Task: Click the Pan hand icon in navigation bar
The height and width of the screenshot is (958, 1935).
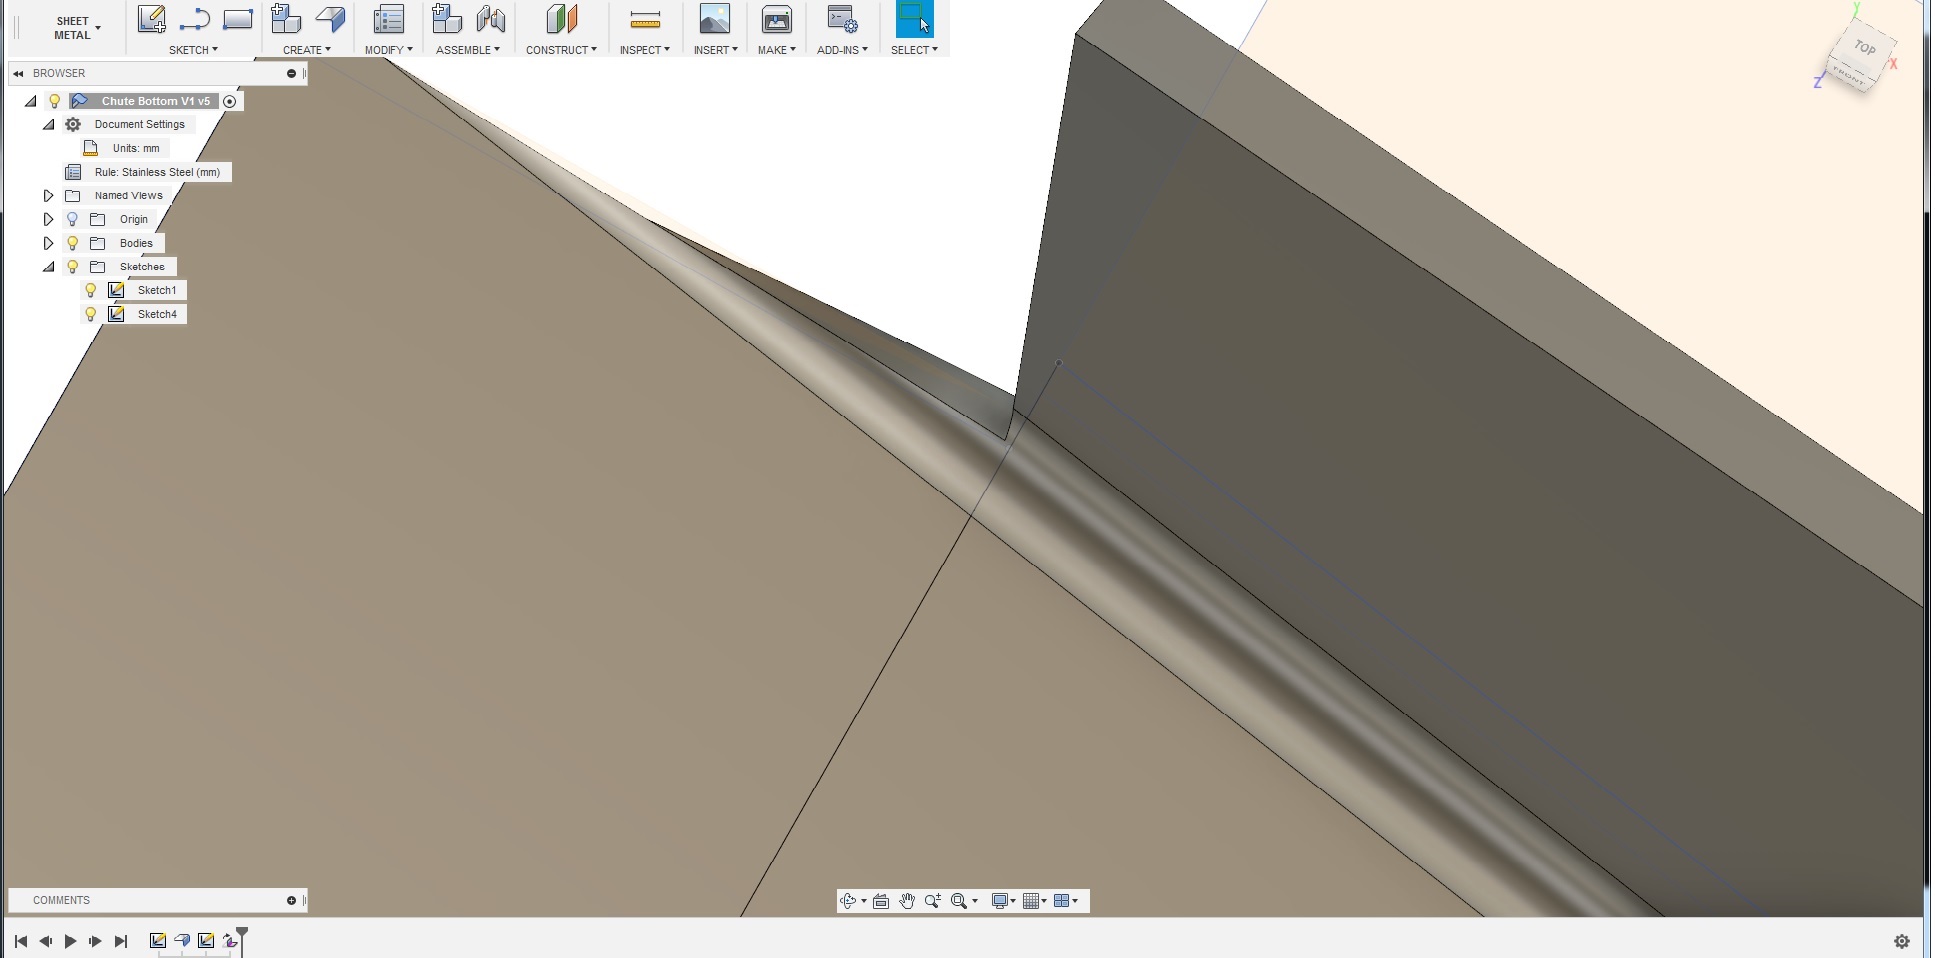Action: [x=907, y=901]
